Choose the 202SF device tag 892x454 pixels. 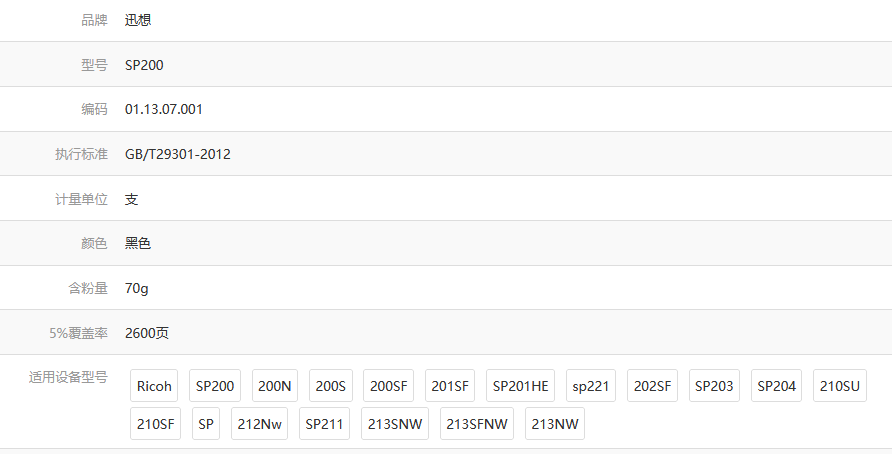[653, 386]
